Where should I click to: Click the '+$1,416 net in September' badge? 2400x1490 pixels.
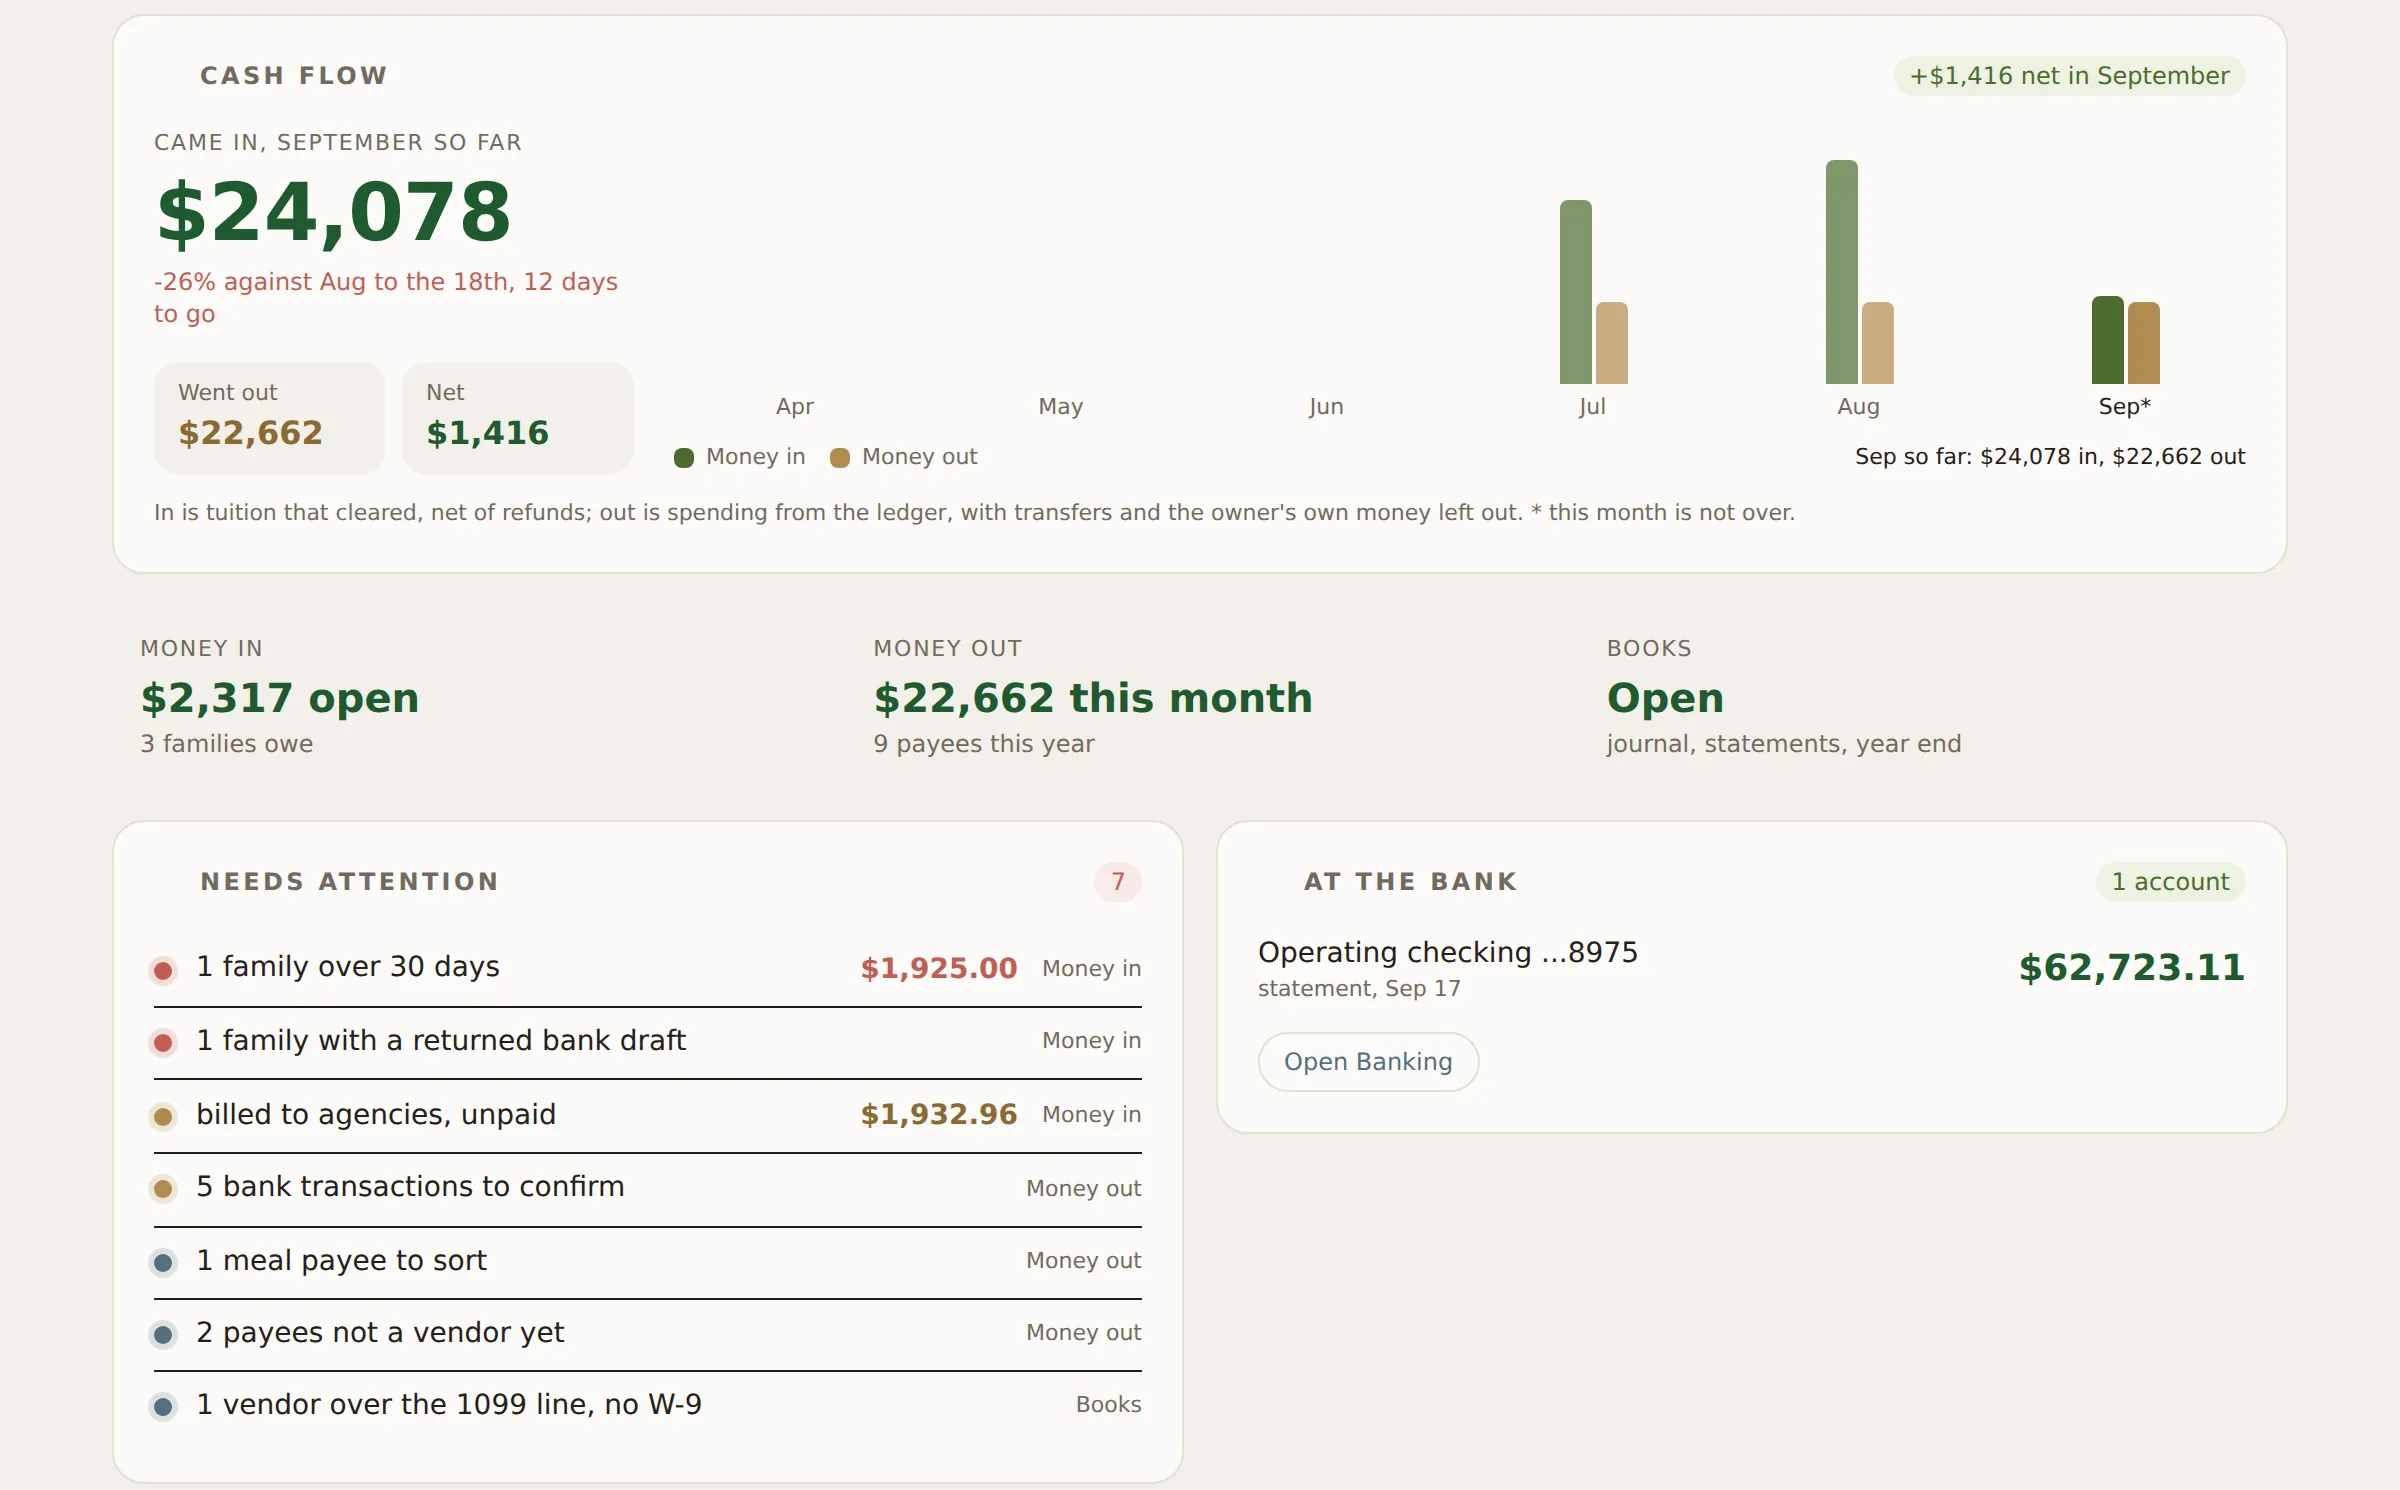(x=2069, y=76)
